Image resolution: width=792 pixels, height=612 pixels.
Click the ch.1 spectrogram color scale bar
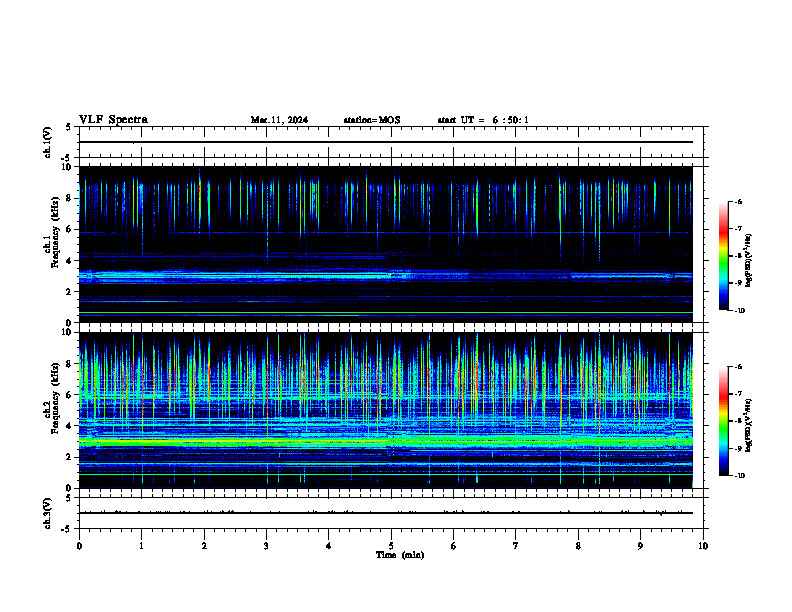(723, 256)
